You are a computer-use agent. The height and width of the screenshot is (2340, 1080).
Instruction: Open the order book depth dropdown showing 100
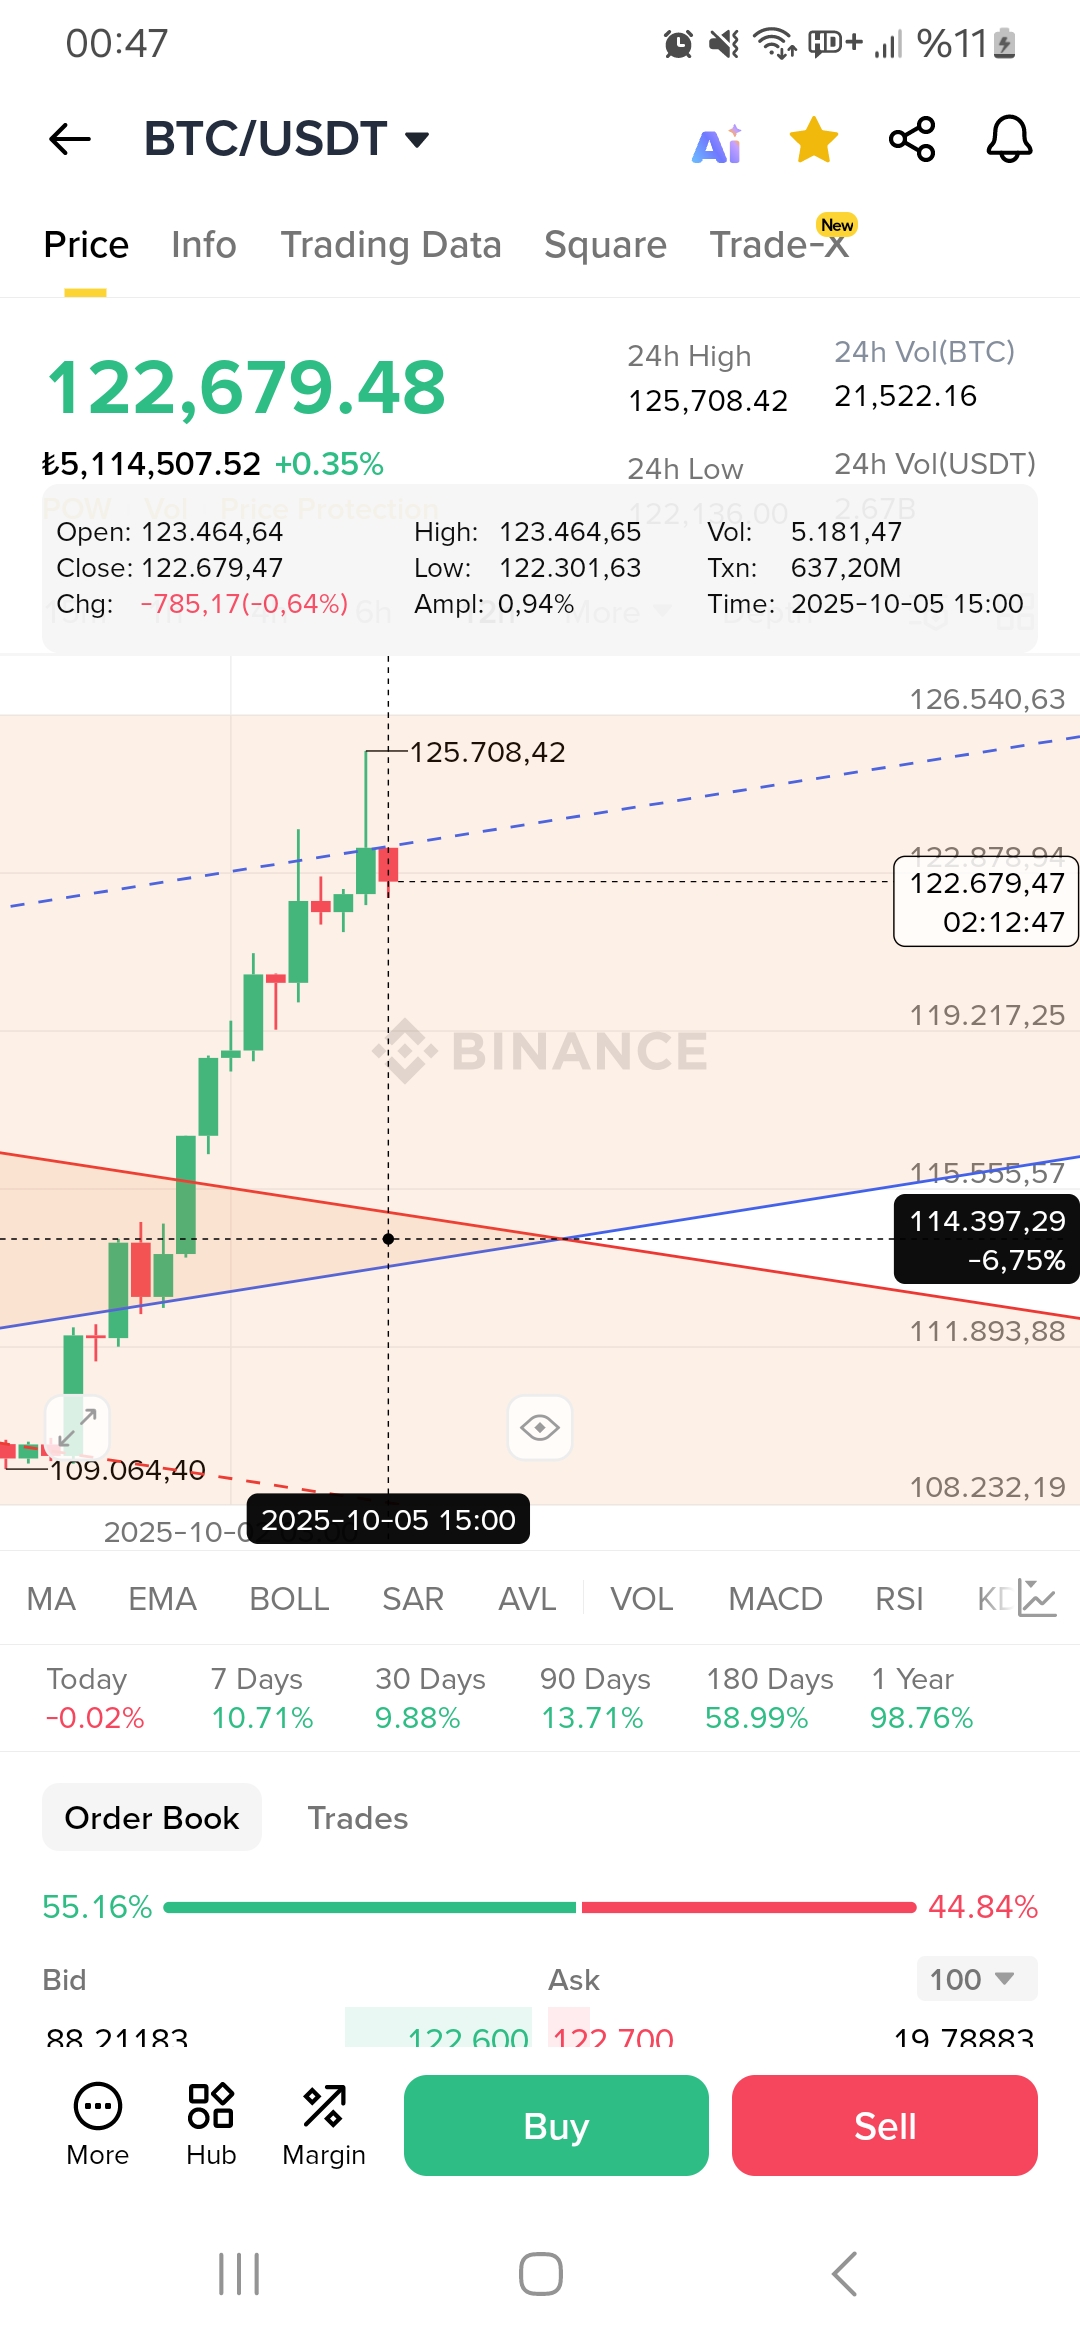pos(975,1979)
